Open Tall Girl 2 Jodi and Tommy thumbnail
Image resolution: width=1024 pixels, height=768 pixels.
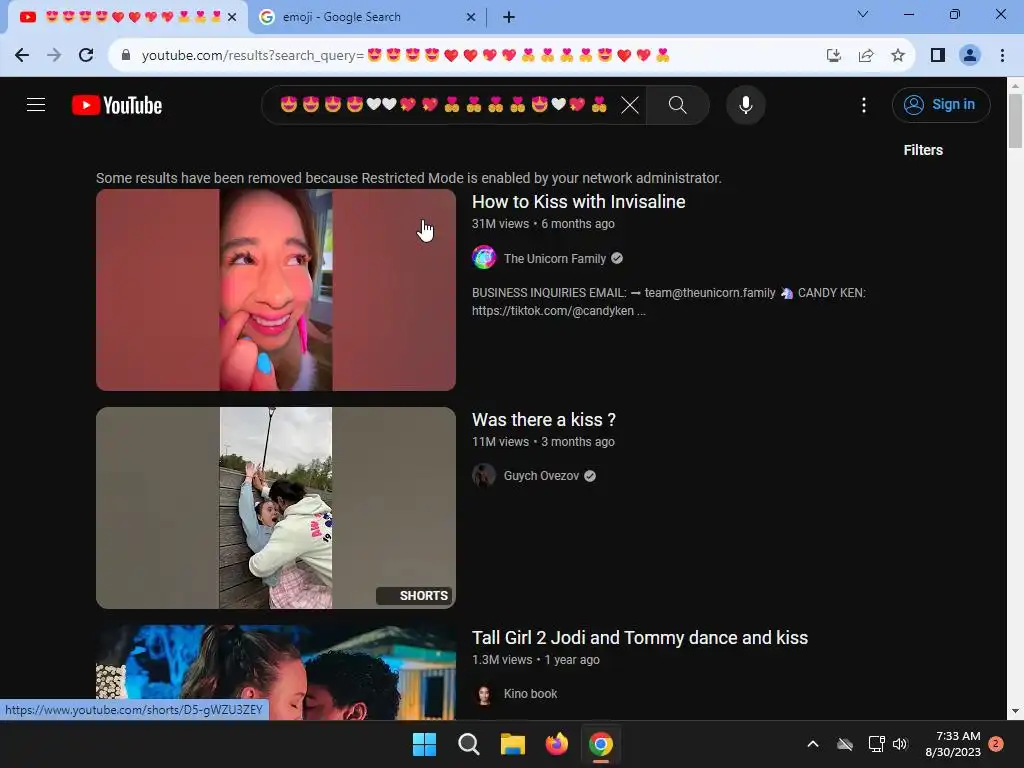pos(276,673)
